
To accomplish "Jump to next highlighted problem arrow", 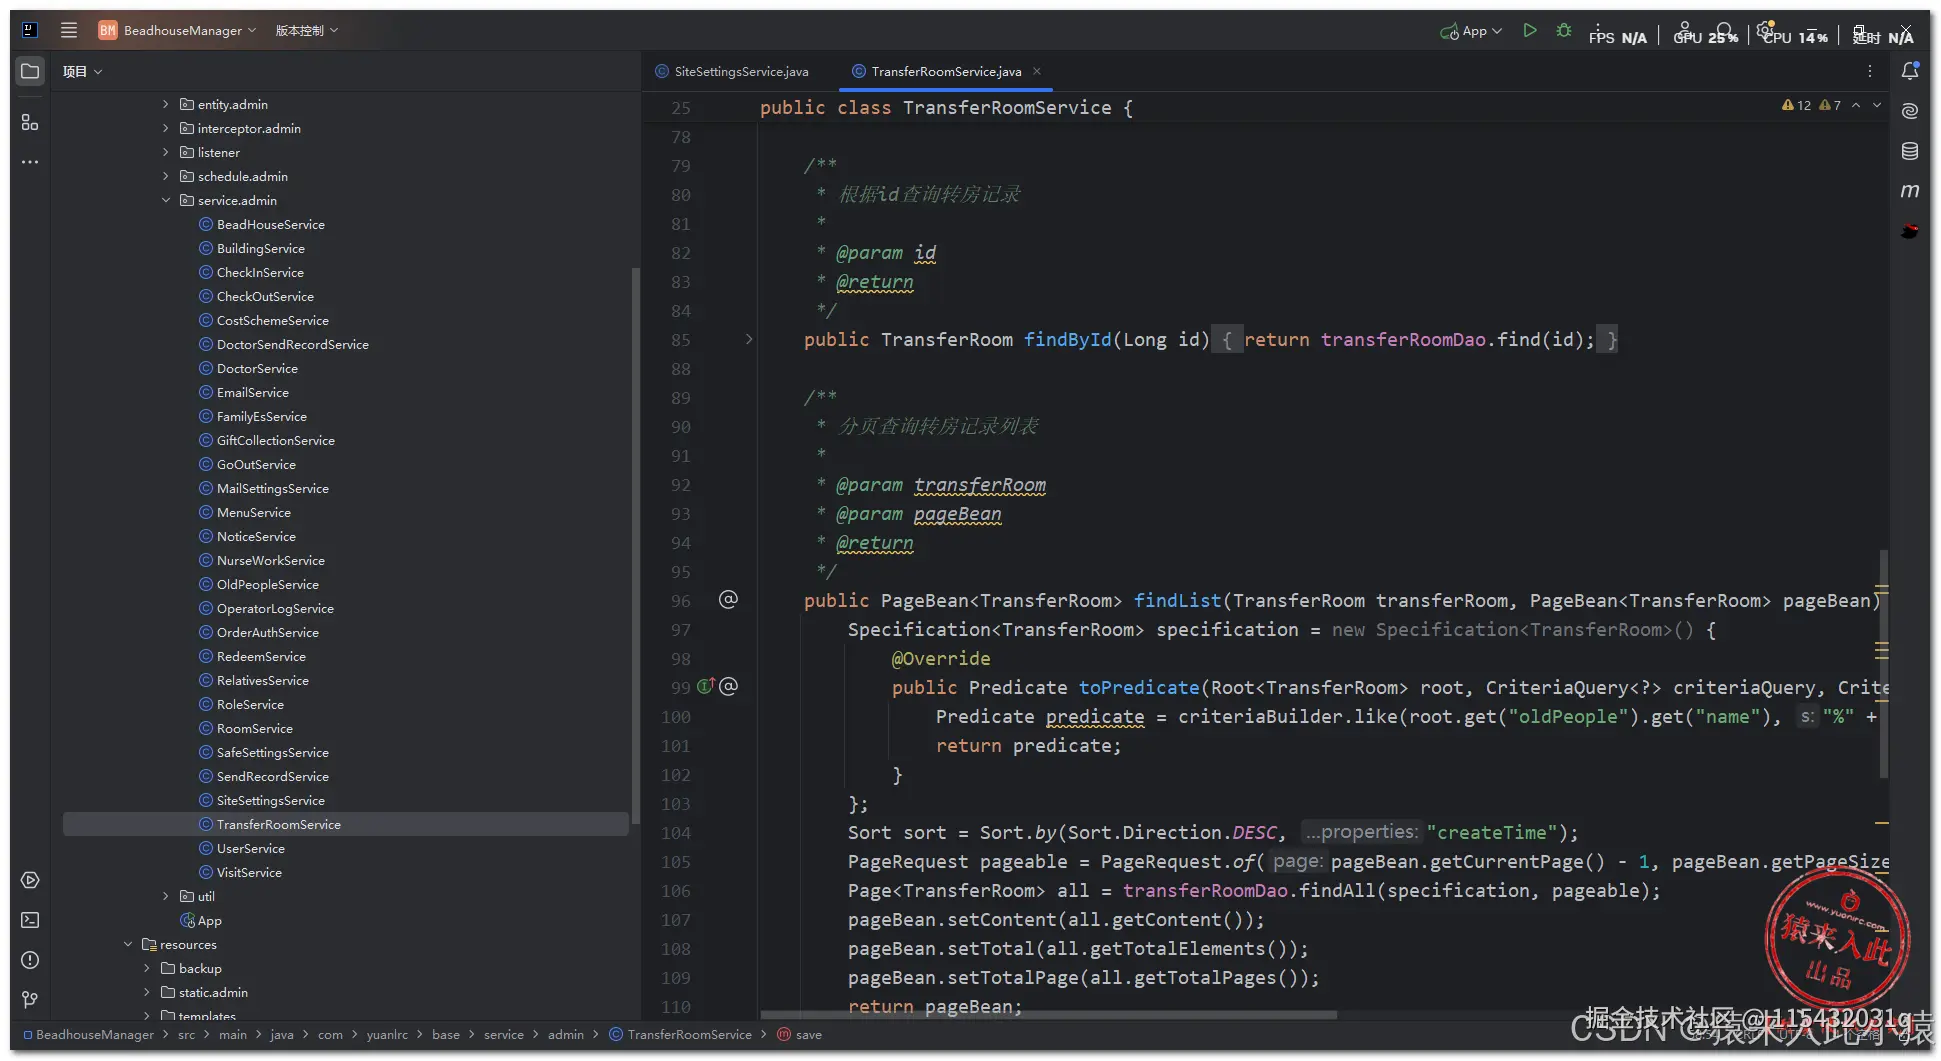I will (1877, 105).
